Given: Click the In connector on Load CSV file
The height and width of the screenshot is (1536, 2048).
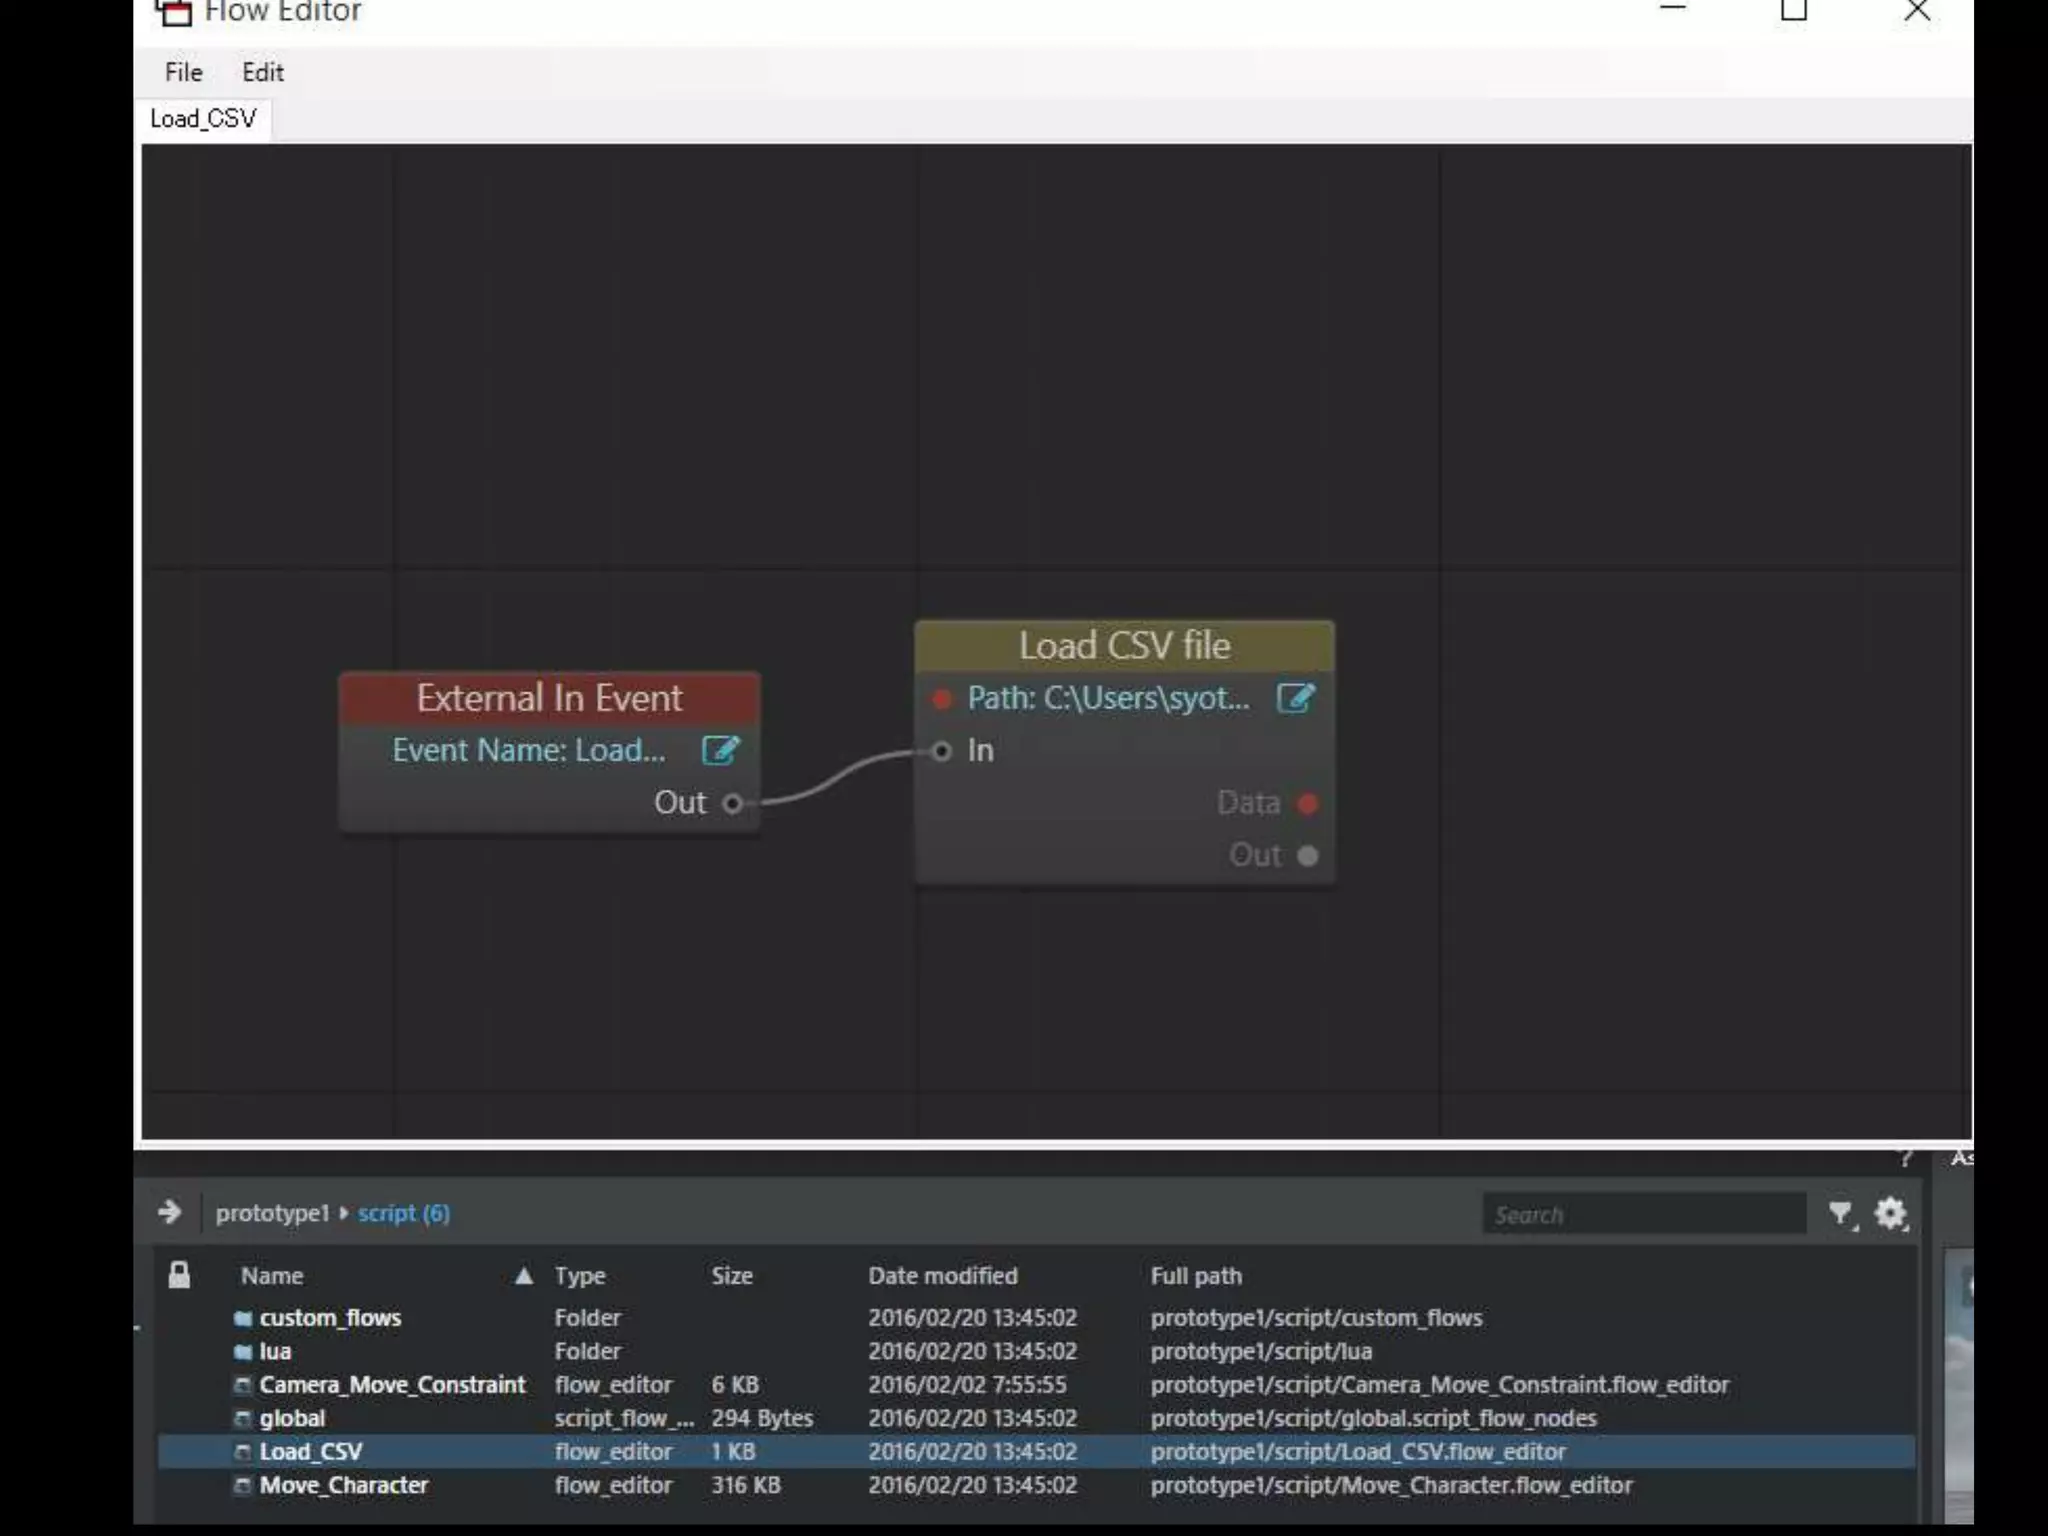Looking at the screenshot, I should click(x=941, y=751).
